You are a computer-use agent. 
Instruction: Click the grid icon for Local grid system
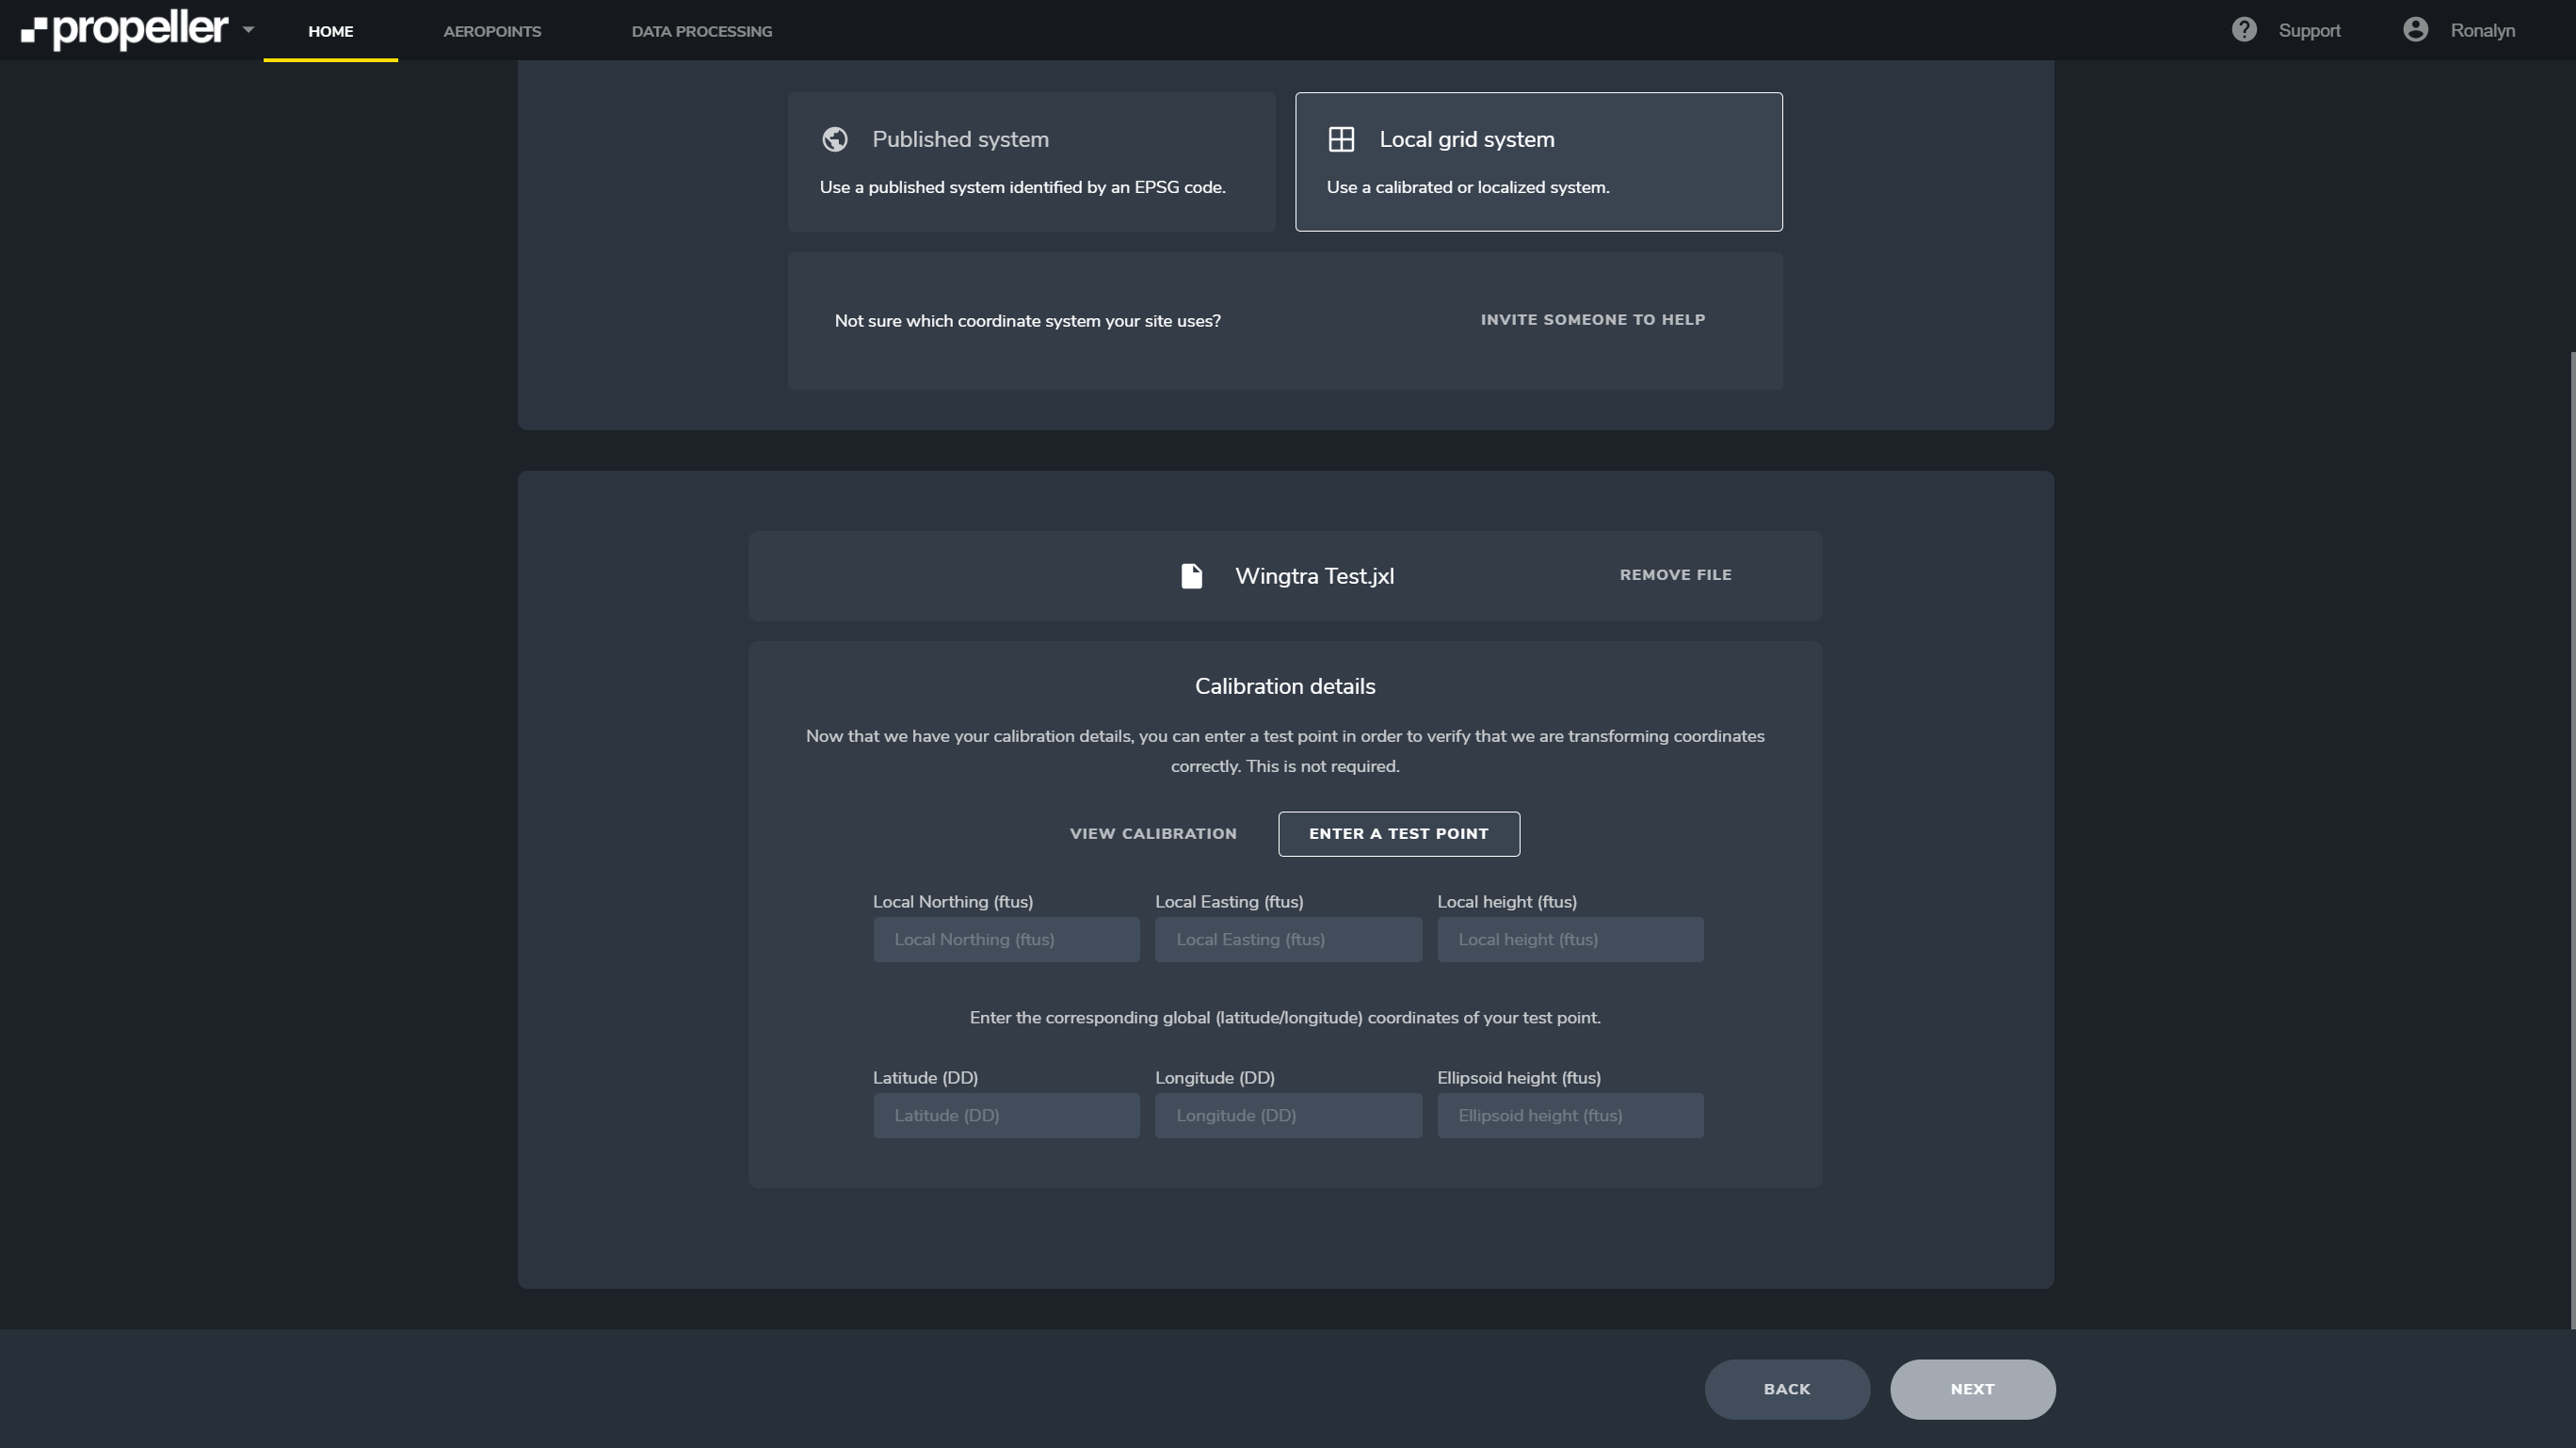(x=1341, y=139)
